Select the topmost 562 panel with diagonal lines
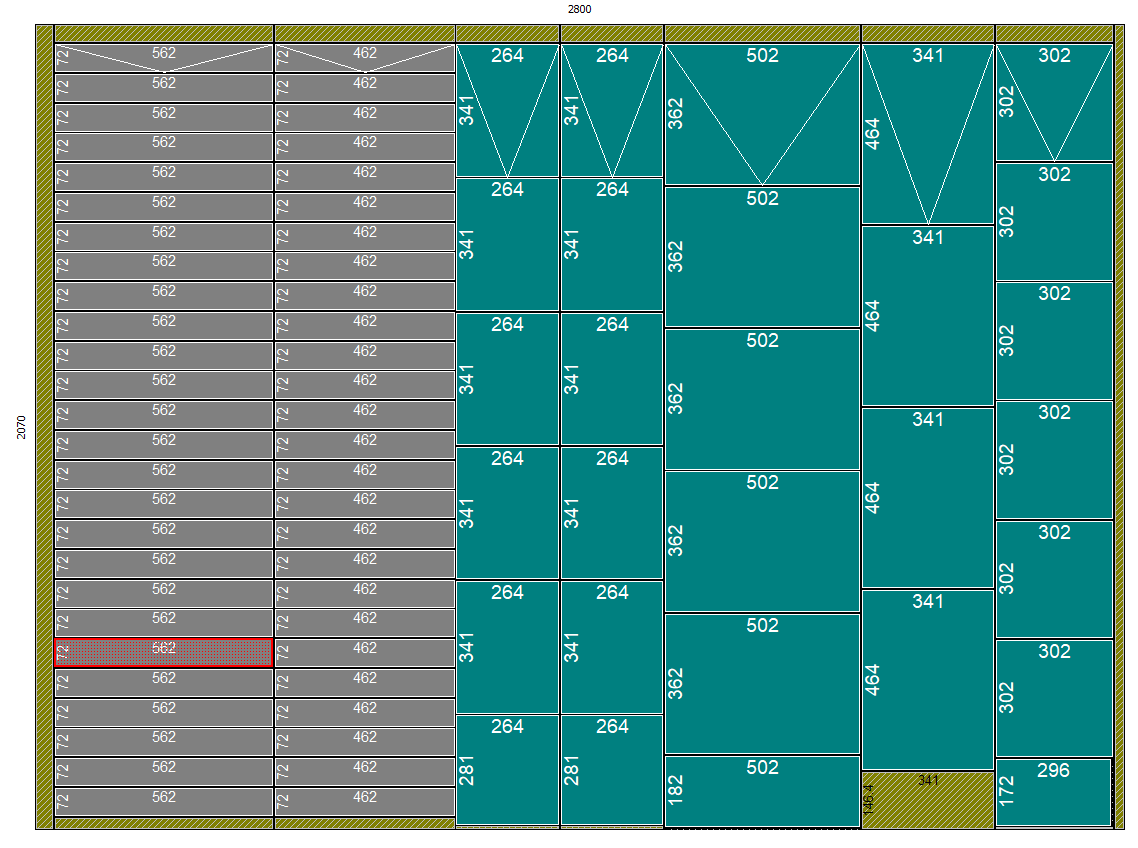The height and width of the screenshot is (848, 1138). 163,58
